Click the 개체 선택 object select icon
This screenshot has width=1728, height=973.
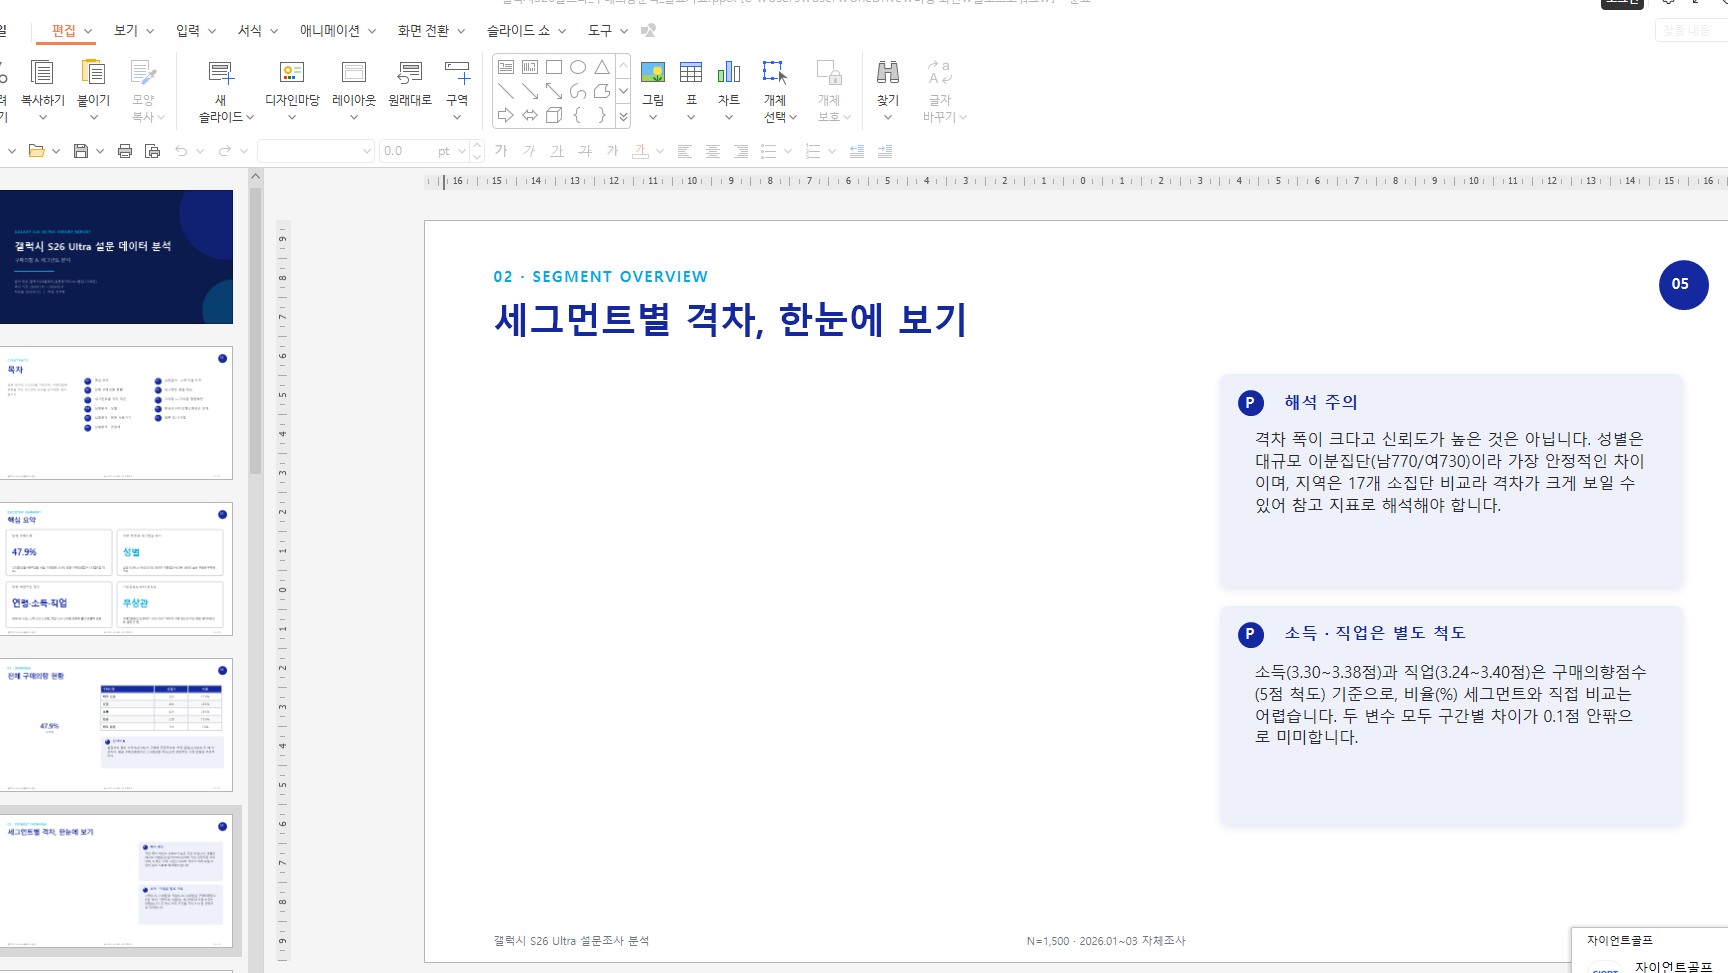775,73
